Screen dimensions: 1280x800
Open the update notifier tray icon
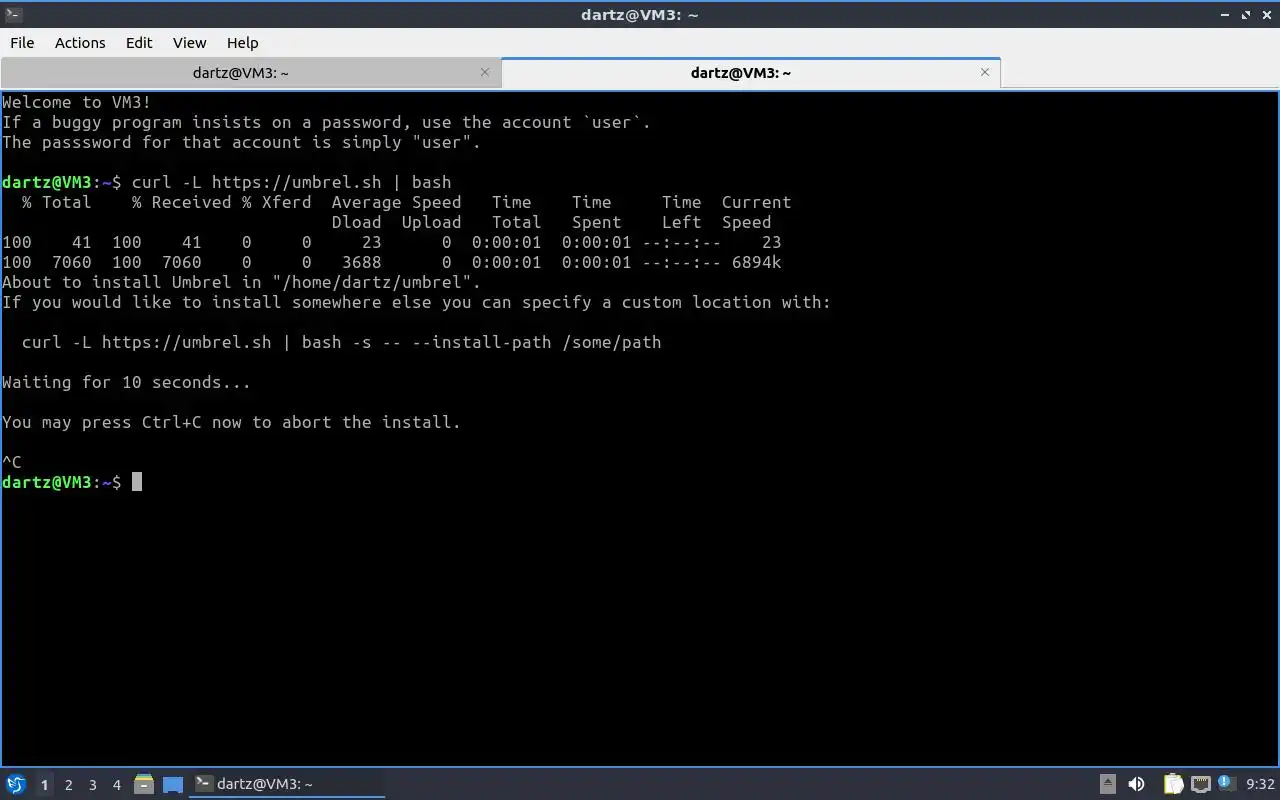tap(1226, 783)
